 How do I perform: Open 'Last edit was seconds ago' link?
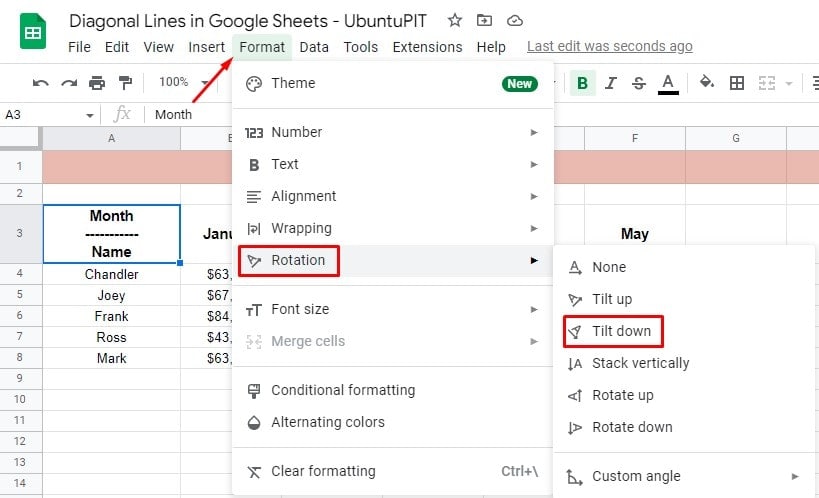tap(610, 47)
